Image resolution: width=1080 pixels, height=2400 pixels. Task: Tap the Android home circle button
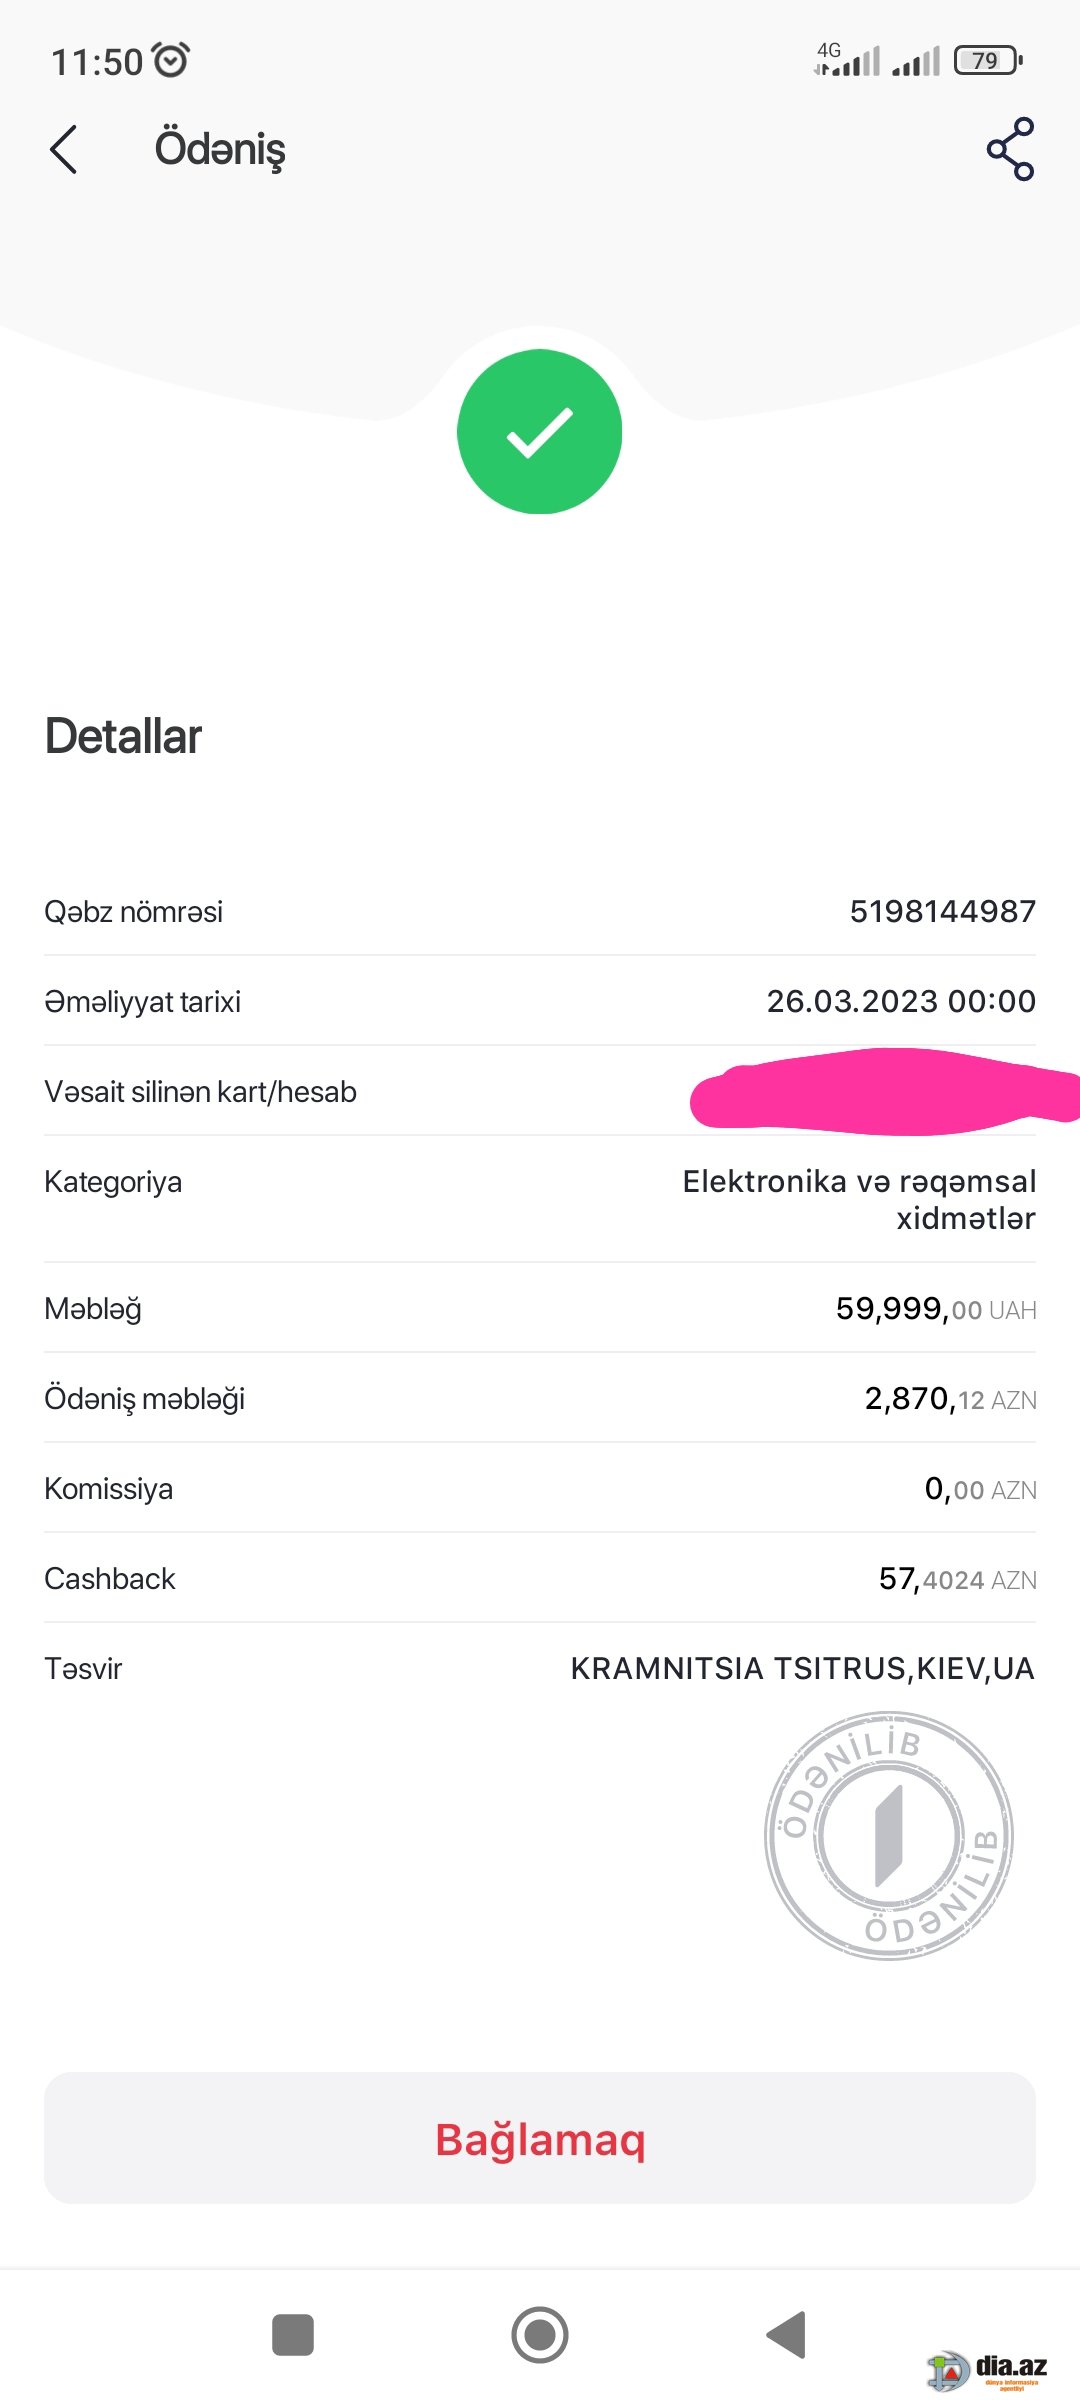(x=540, y=2335)
